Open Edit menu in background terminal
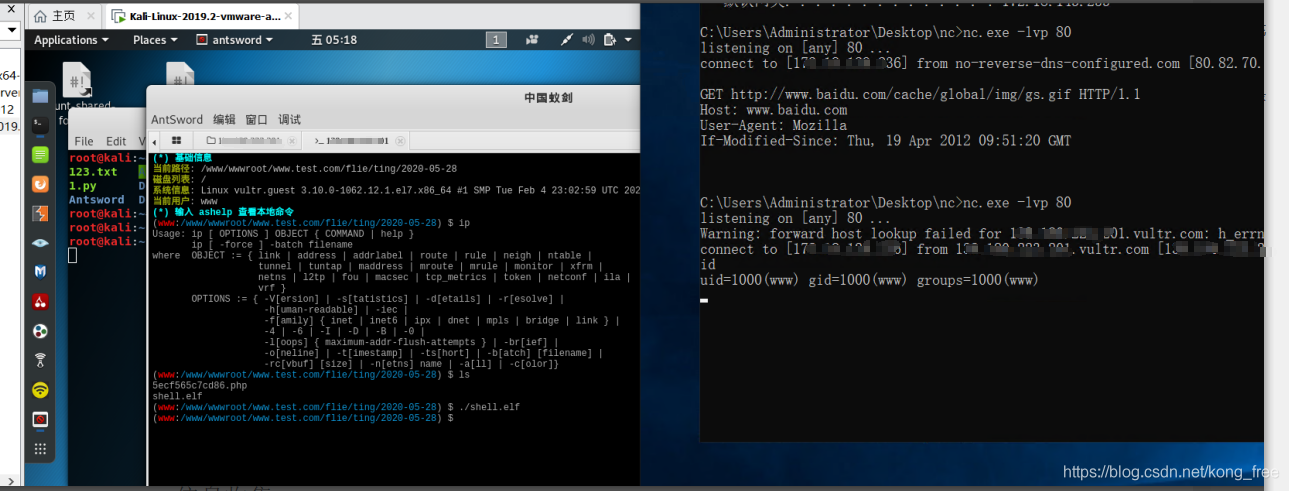The image size is (1289, 491). 116,141
